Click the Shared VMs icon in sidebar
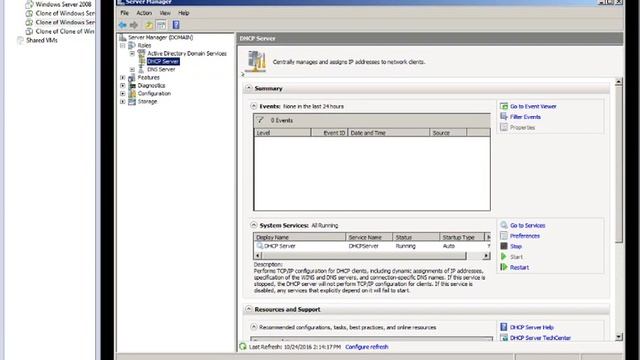640x360 pixels. click(20, 40)
